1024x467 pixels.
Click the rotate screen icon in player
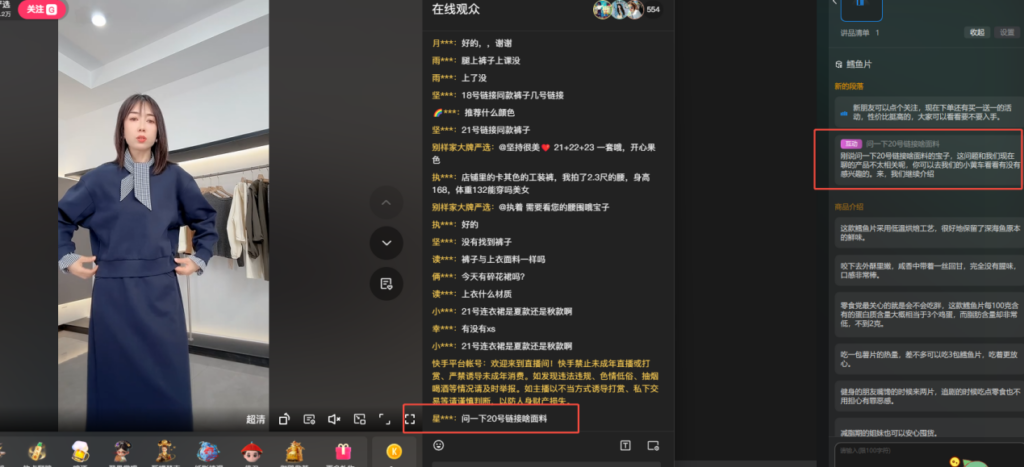click(x=285, y=419)
